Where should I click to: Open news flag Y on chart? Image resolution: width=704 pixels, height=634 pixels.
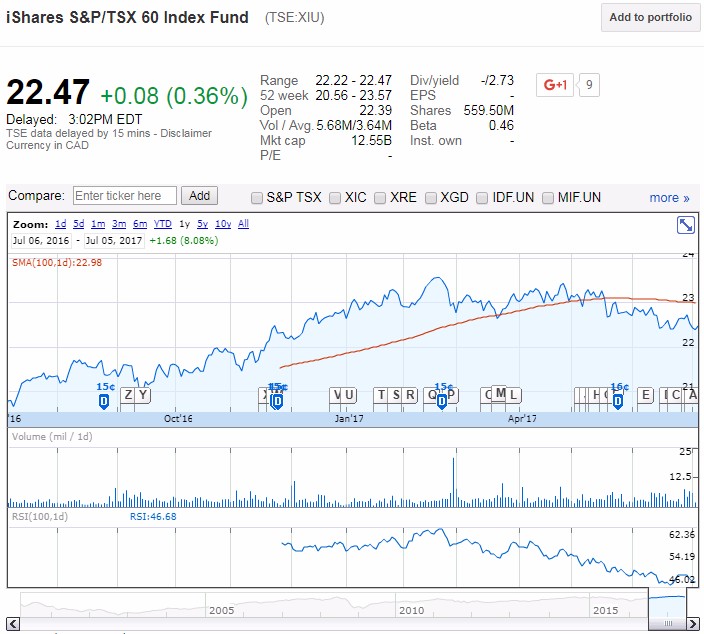pos(143,395)
